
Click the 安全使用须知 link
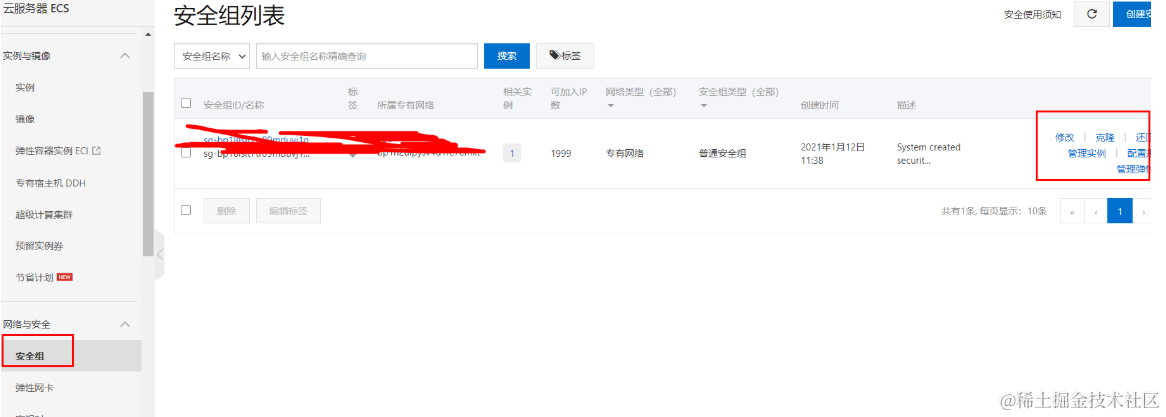point(1032,14)
